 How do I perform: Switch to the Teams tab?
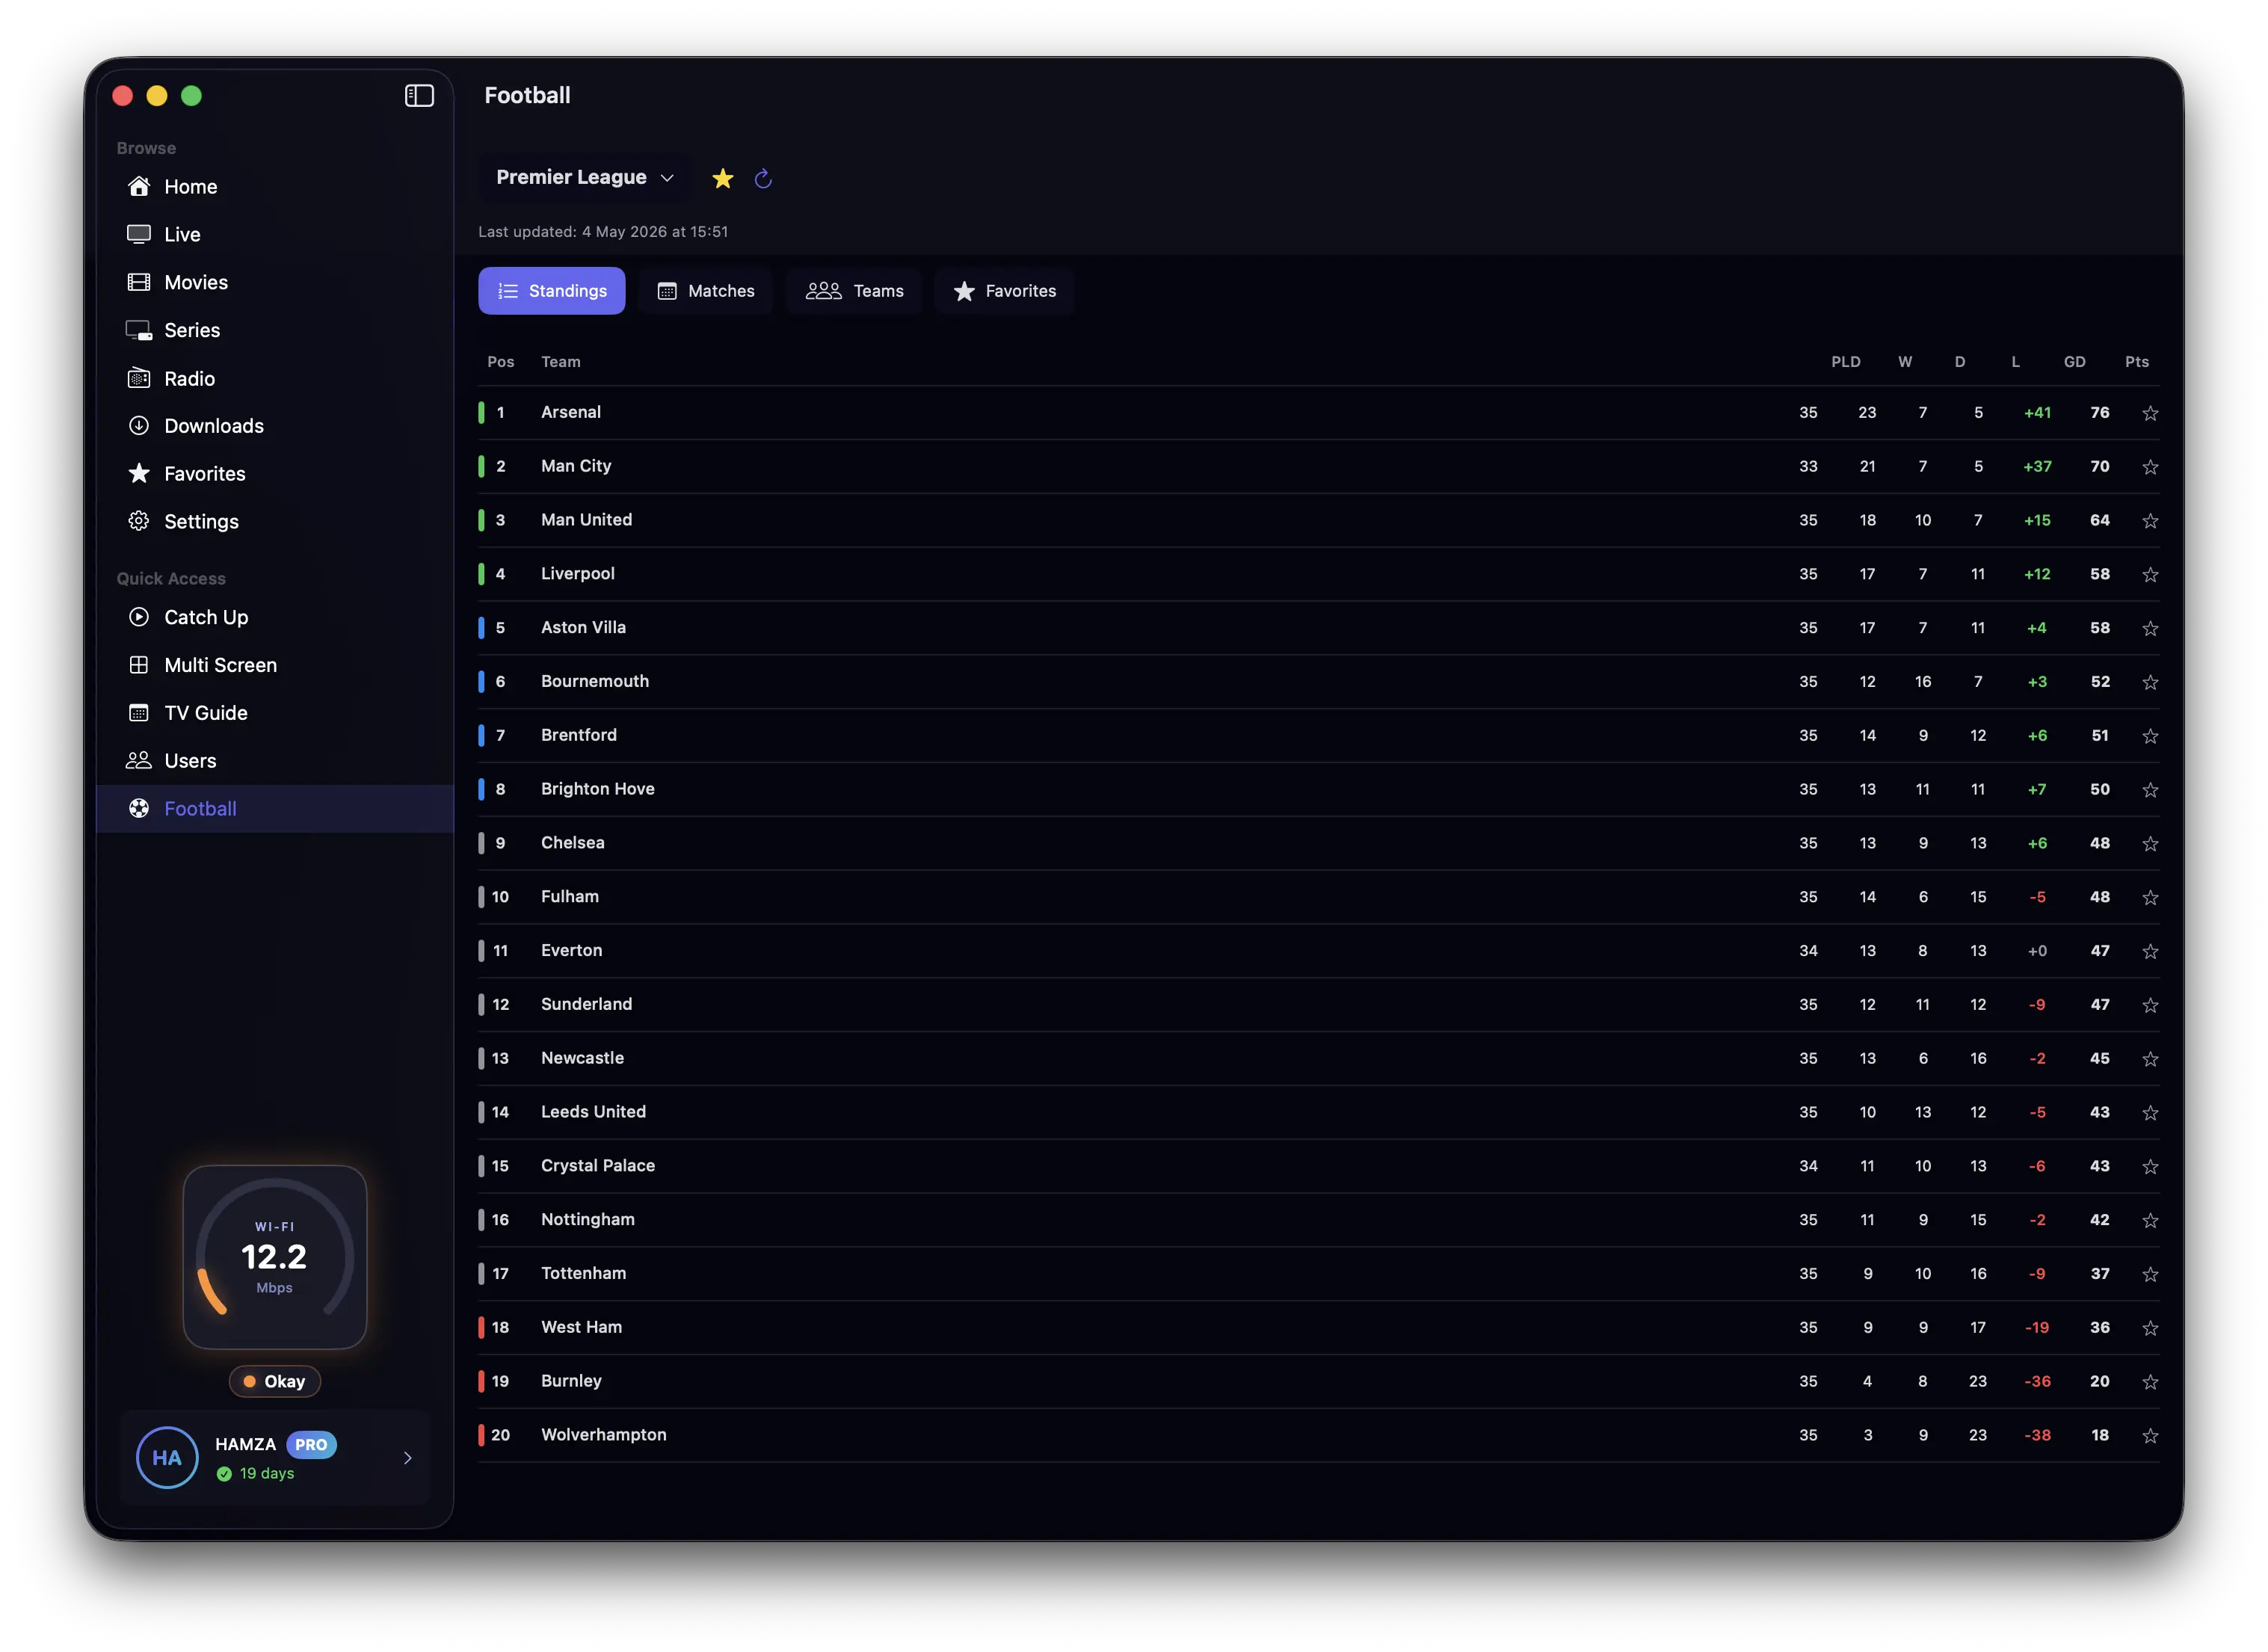point(854,291)
